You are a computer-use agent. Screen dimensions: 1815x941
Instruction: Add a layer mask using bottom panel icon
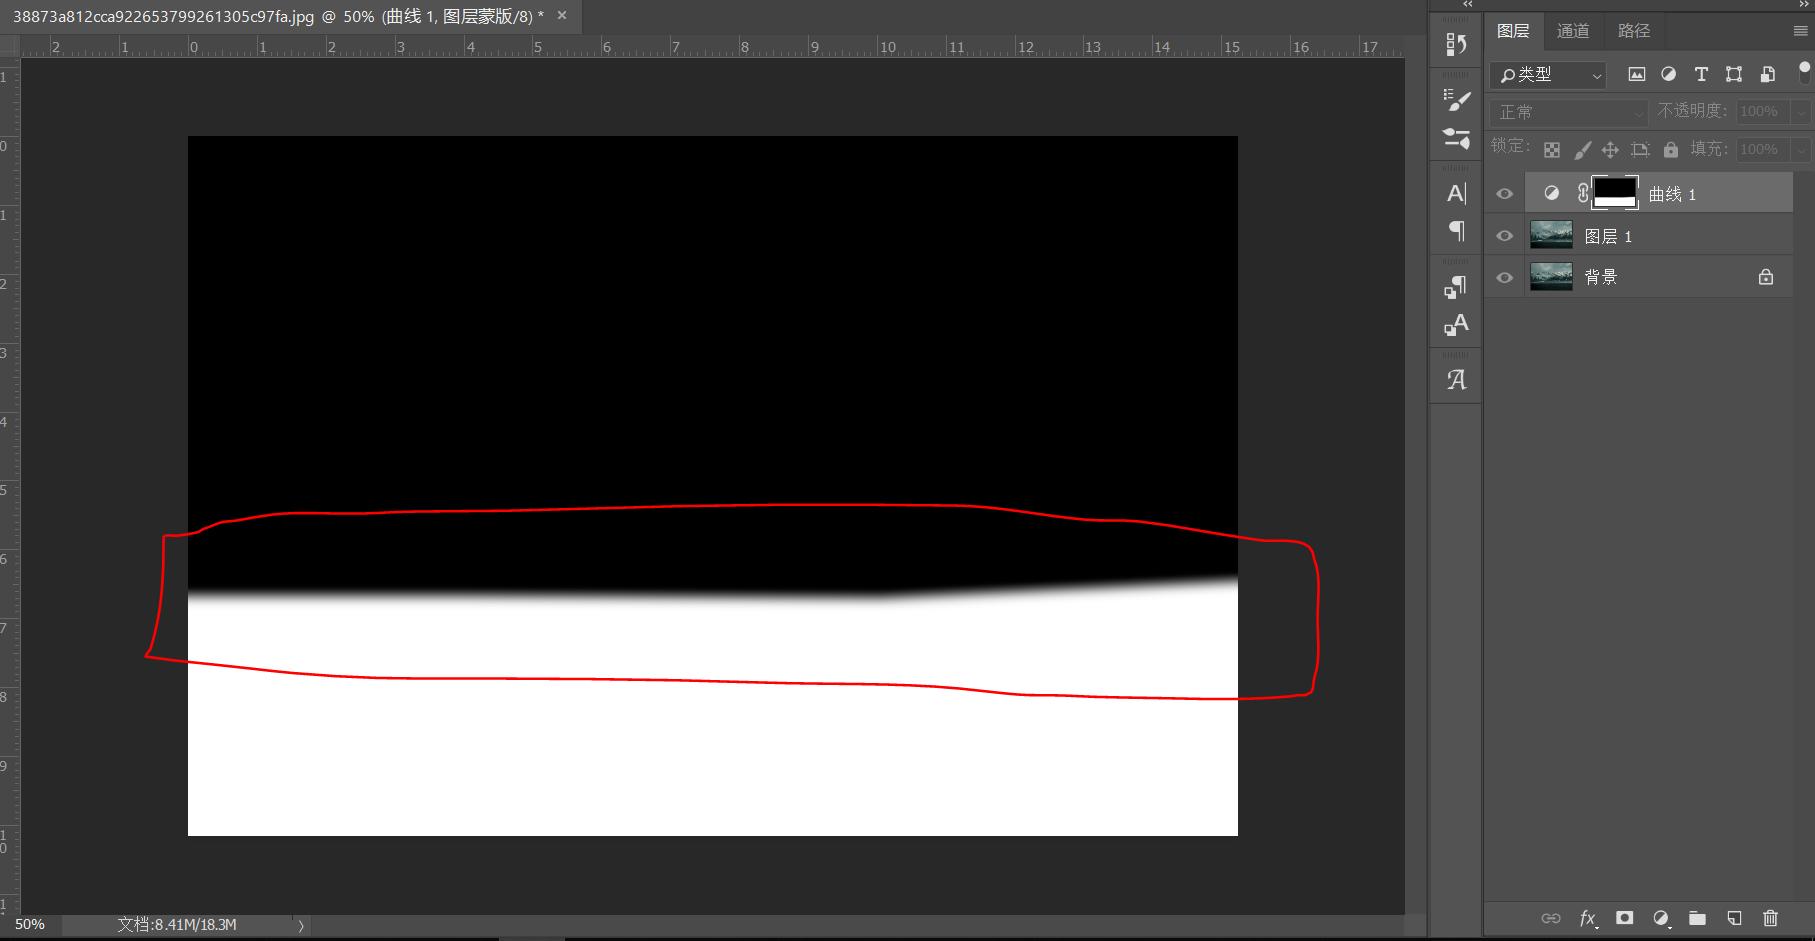point(1625,918)
